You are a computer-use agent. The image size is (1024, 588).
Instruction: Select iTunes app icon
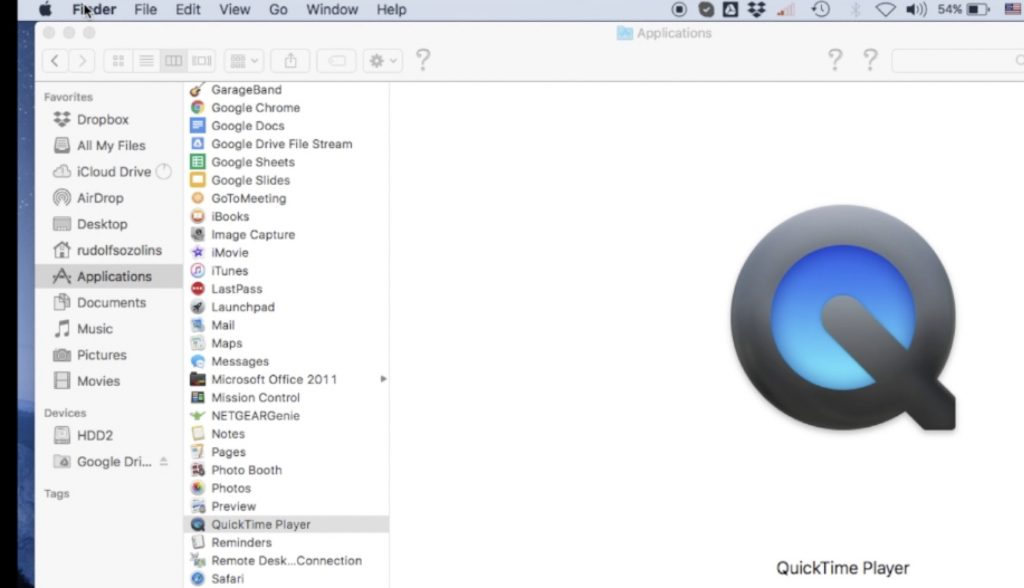click(x=197, y=270)
